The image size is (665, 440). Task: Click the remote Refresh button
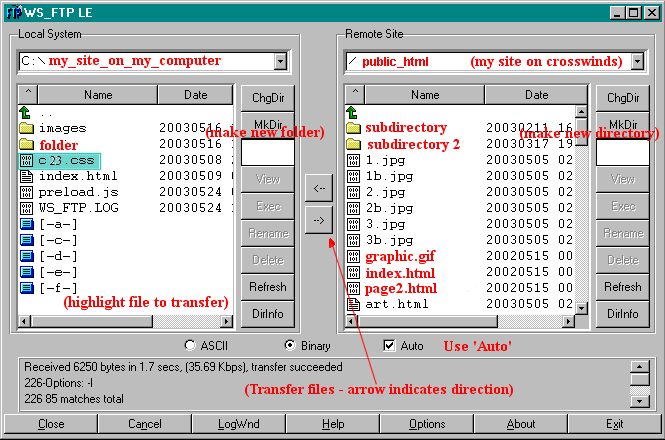click(623, 287)
